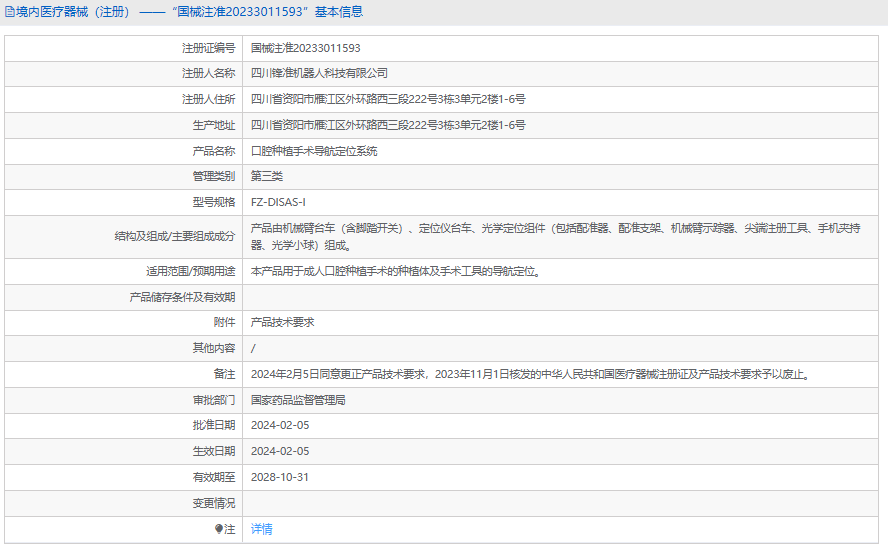Click the intended use text 本产品用于成人口腔种植手术
888x549 pixels.
[x=396, y=271]
